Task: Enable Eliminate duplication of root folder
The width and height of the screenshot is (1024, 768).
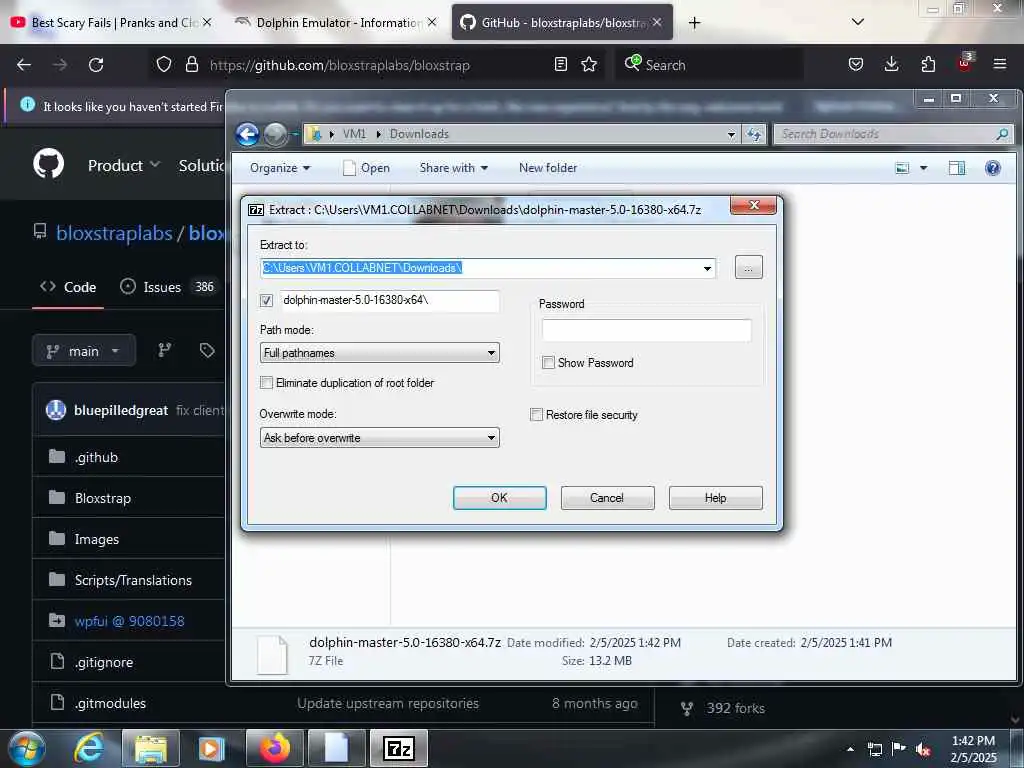Action: [266, 383]
